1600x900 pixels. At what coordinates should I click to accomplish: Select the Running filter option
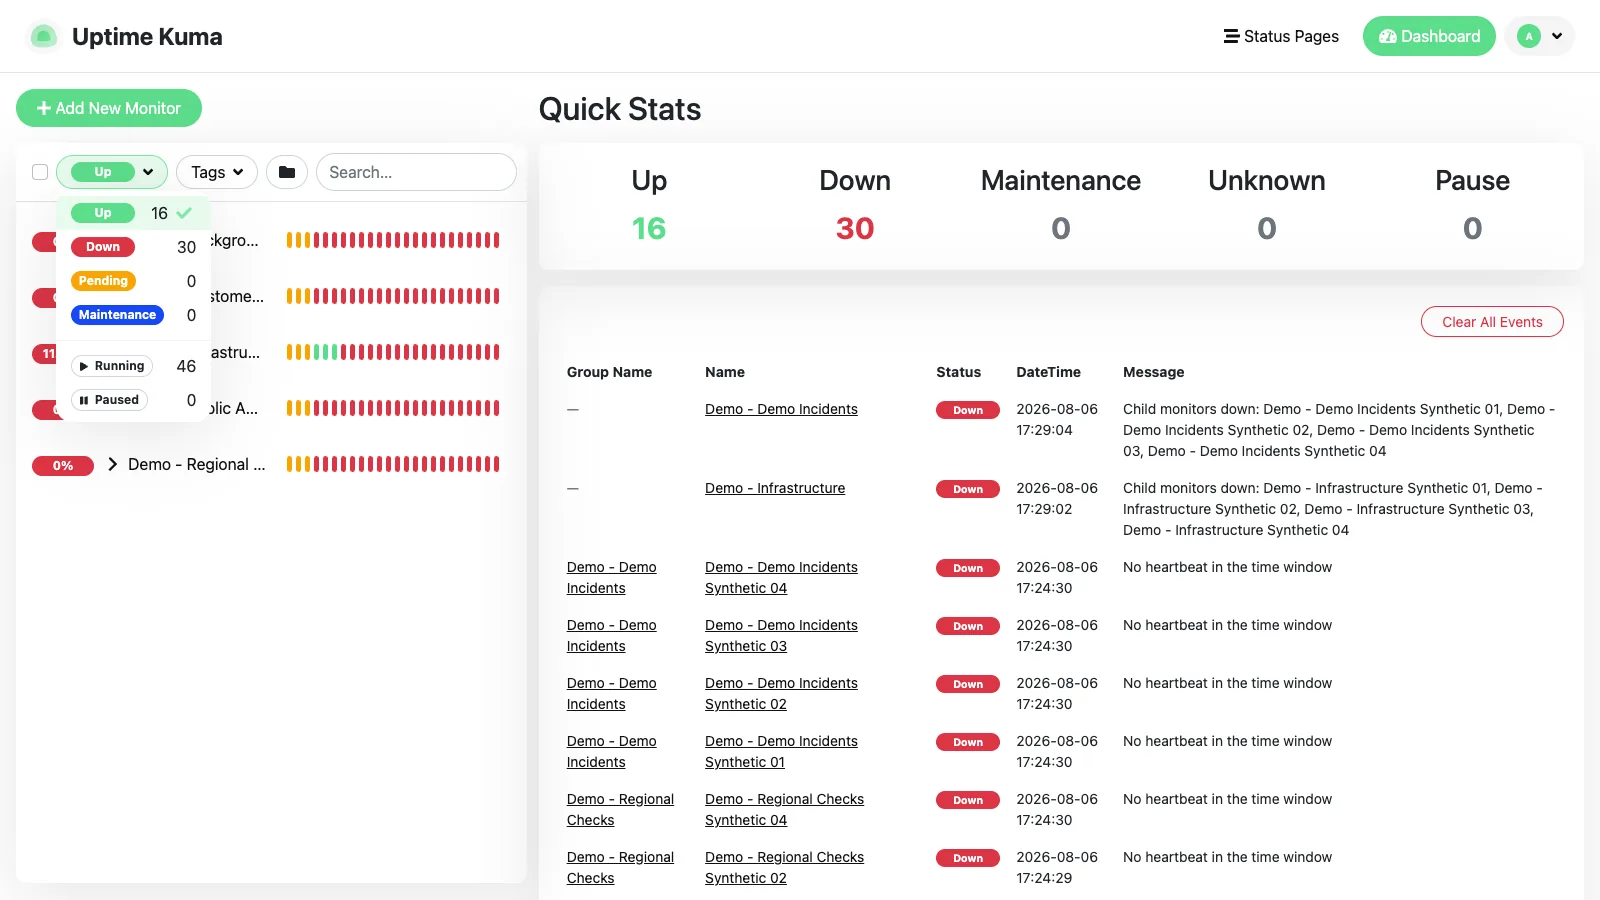tap(133, 366)
